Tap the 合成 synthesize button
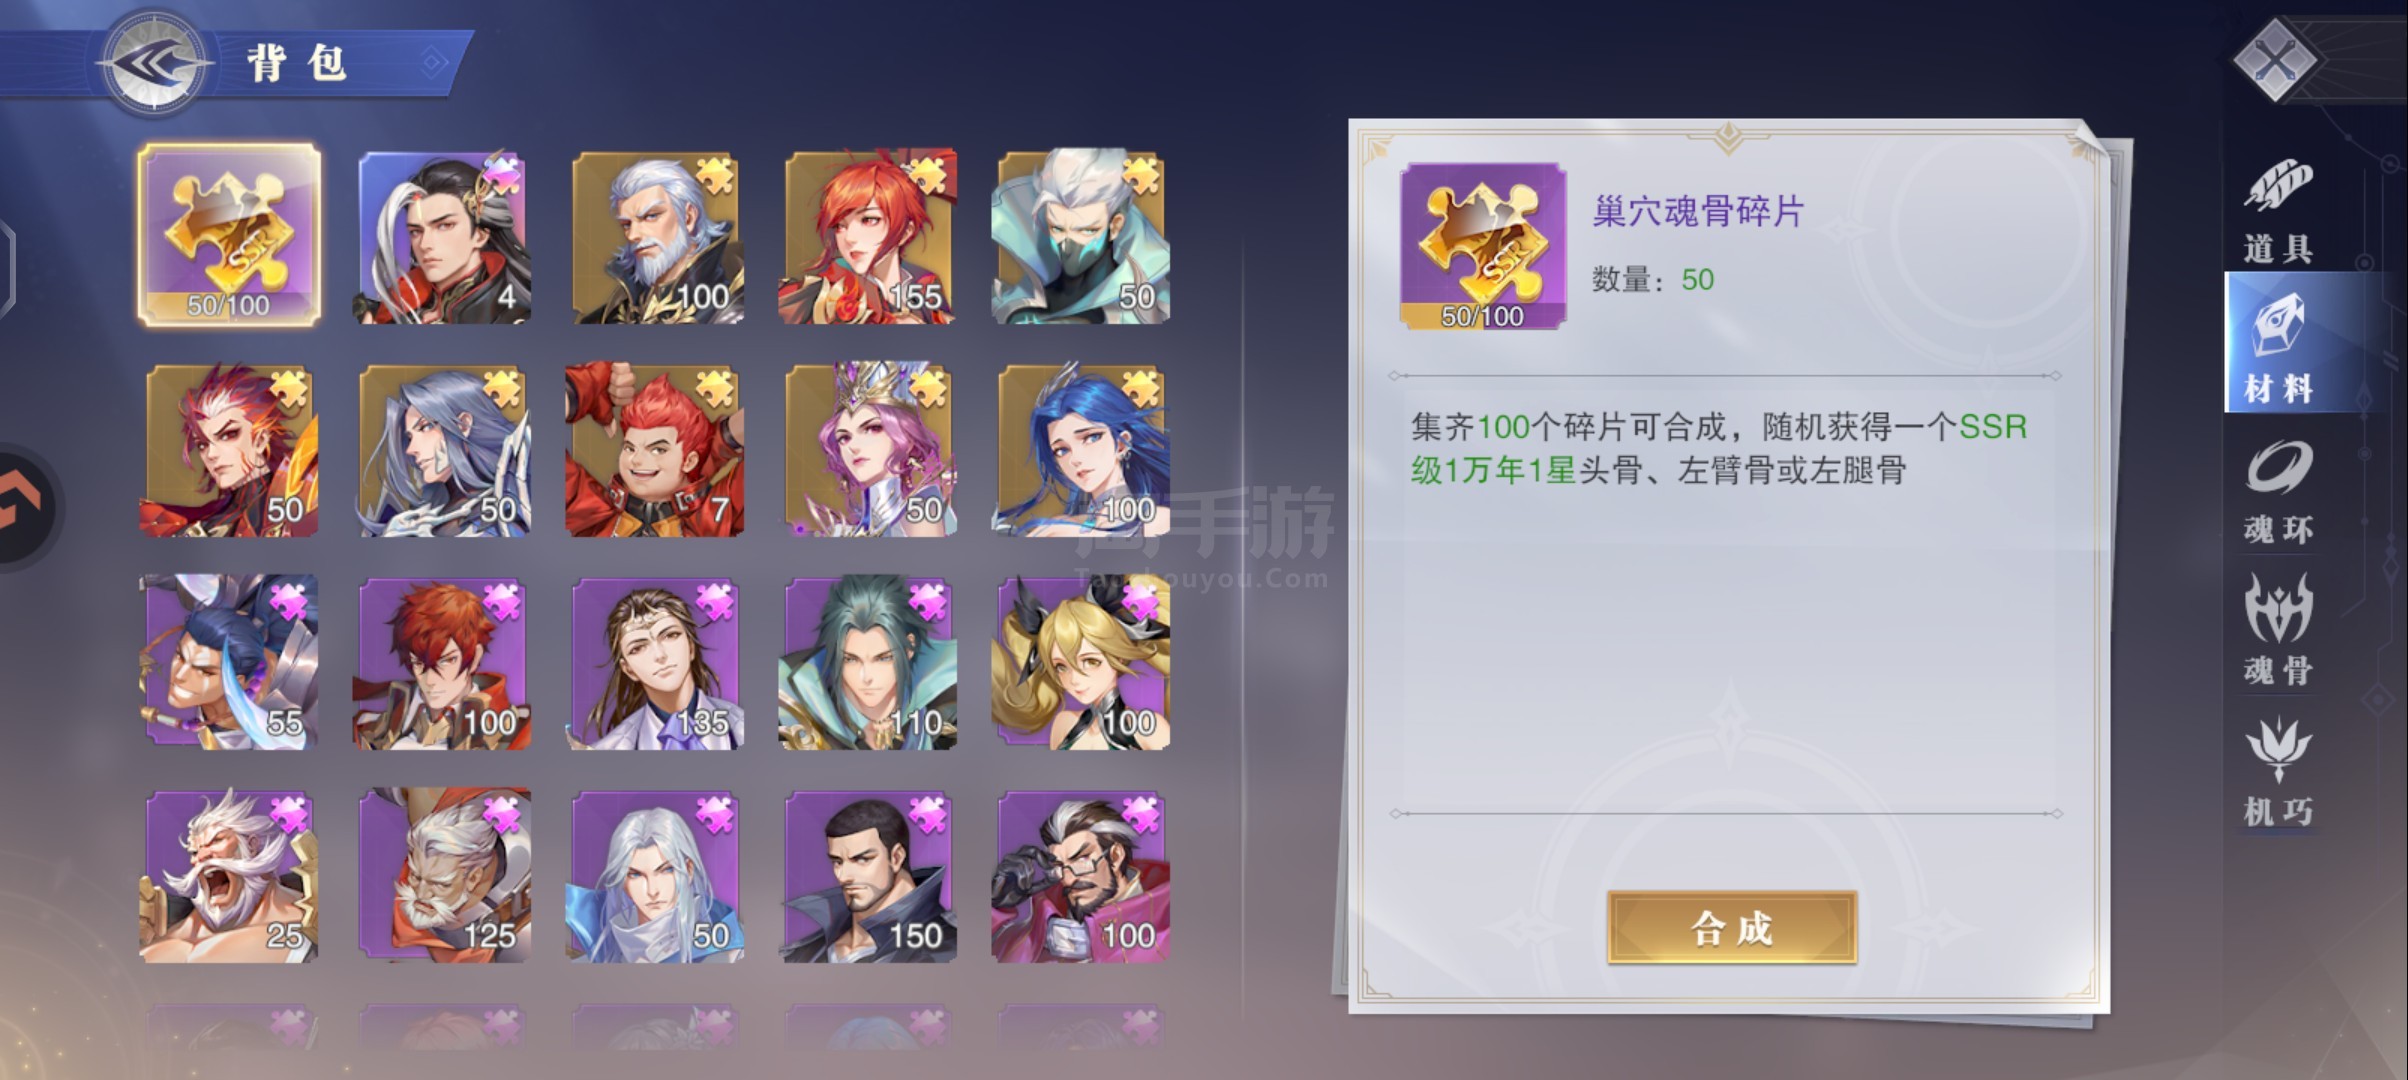The image size is (2408, 1080). tap(1732, 928)
